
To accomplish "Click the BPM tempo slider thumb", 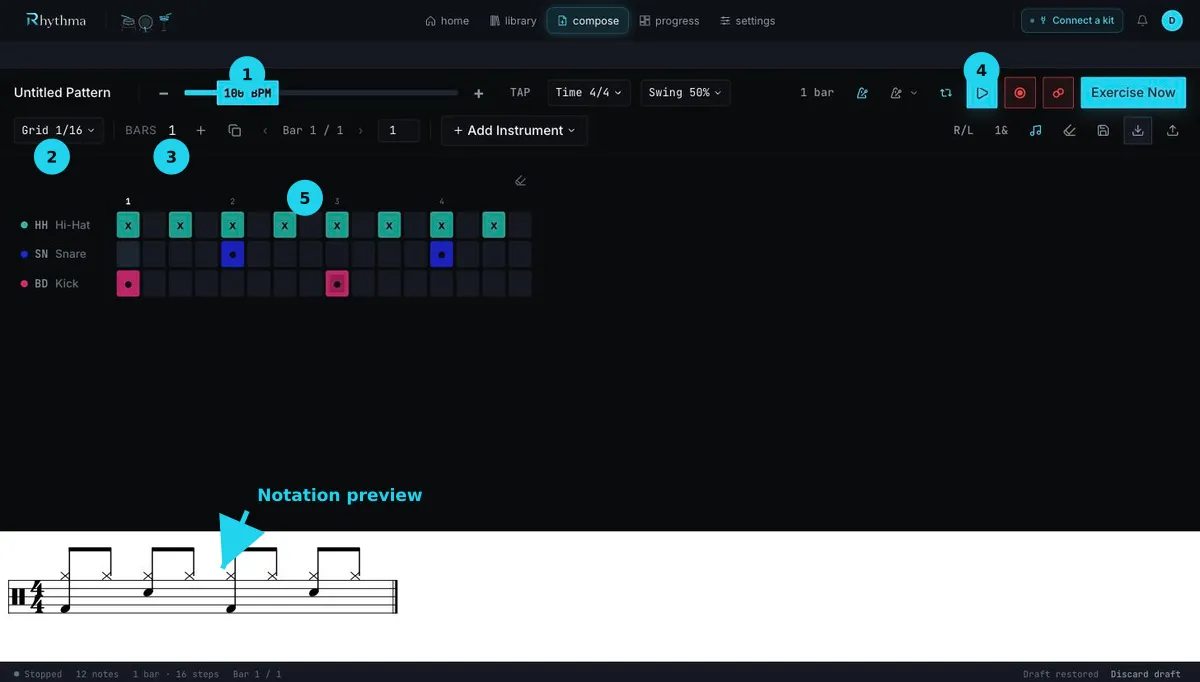I will click(247, 93).
